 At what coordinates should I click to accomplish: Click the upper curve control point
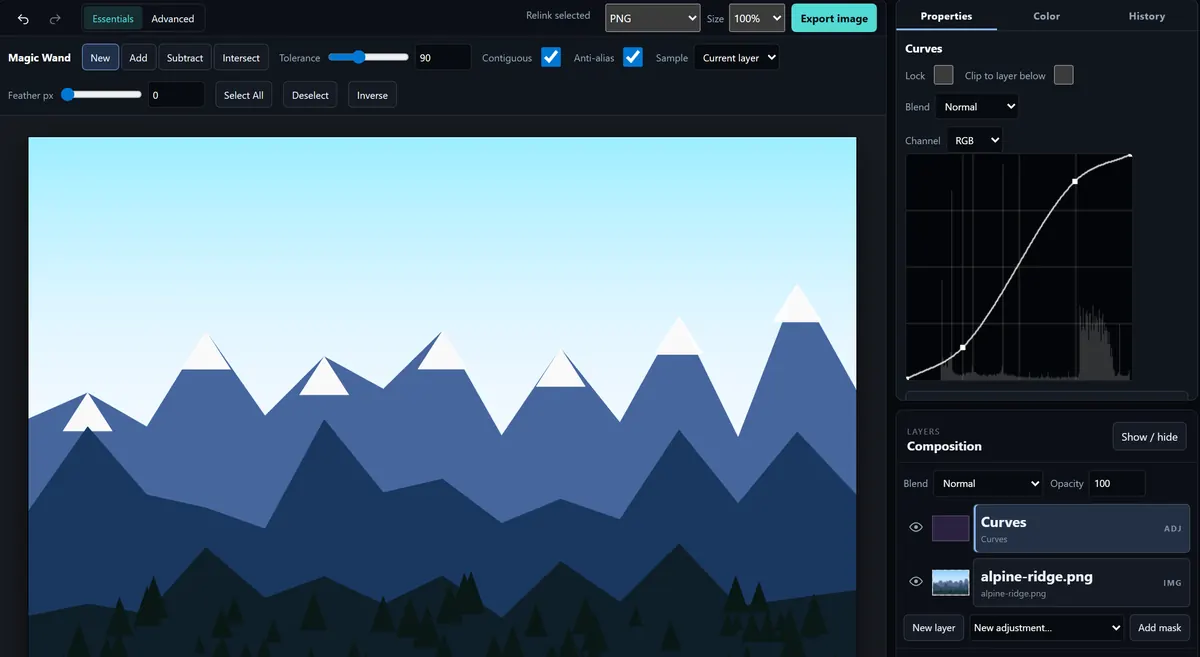1075,181
